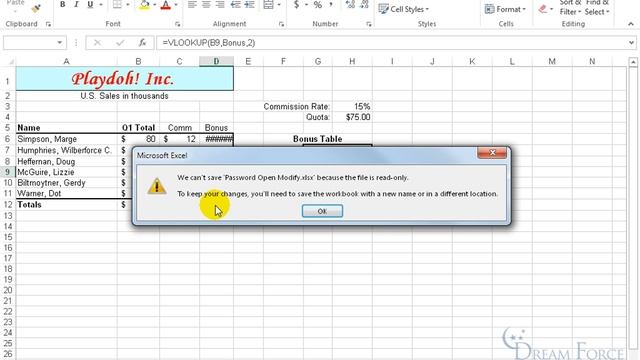
Task: Open Clipboard dialog launcher
Action: [48, 24]
